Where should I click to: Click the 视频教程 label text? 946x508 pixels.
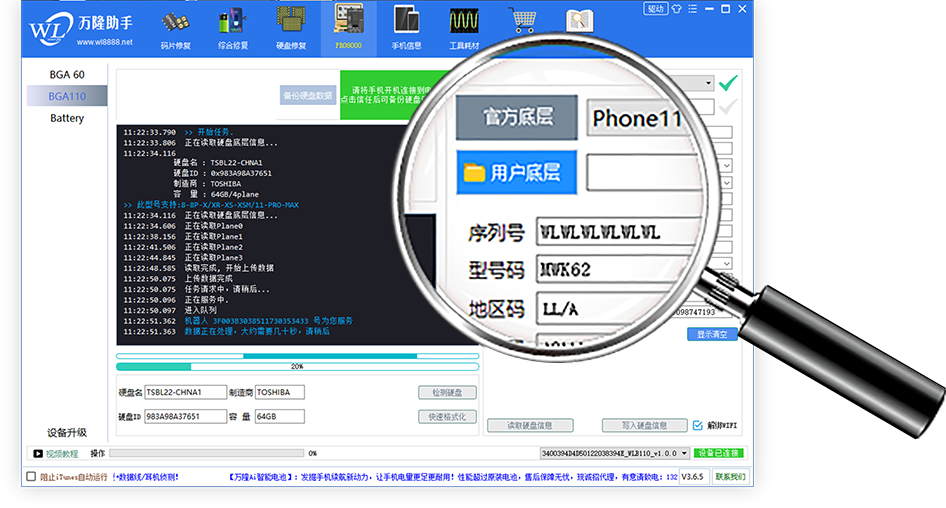pos(62,453)
